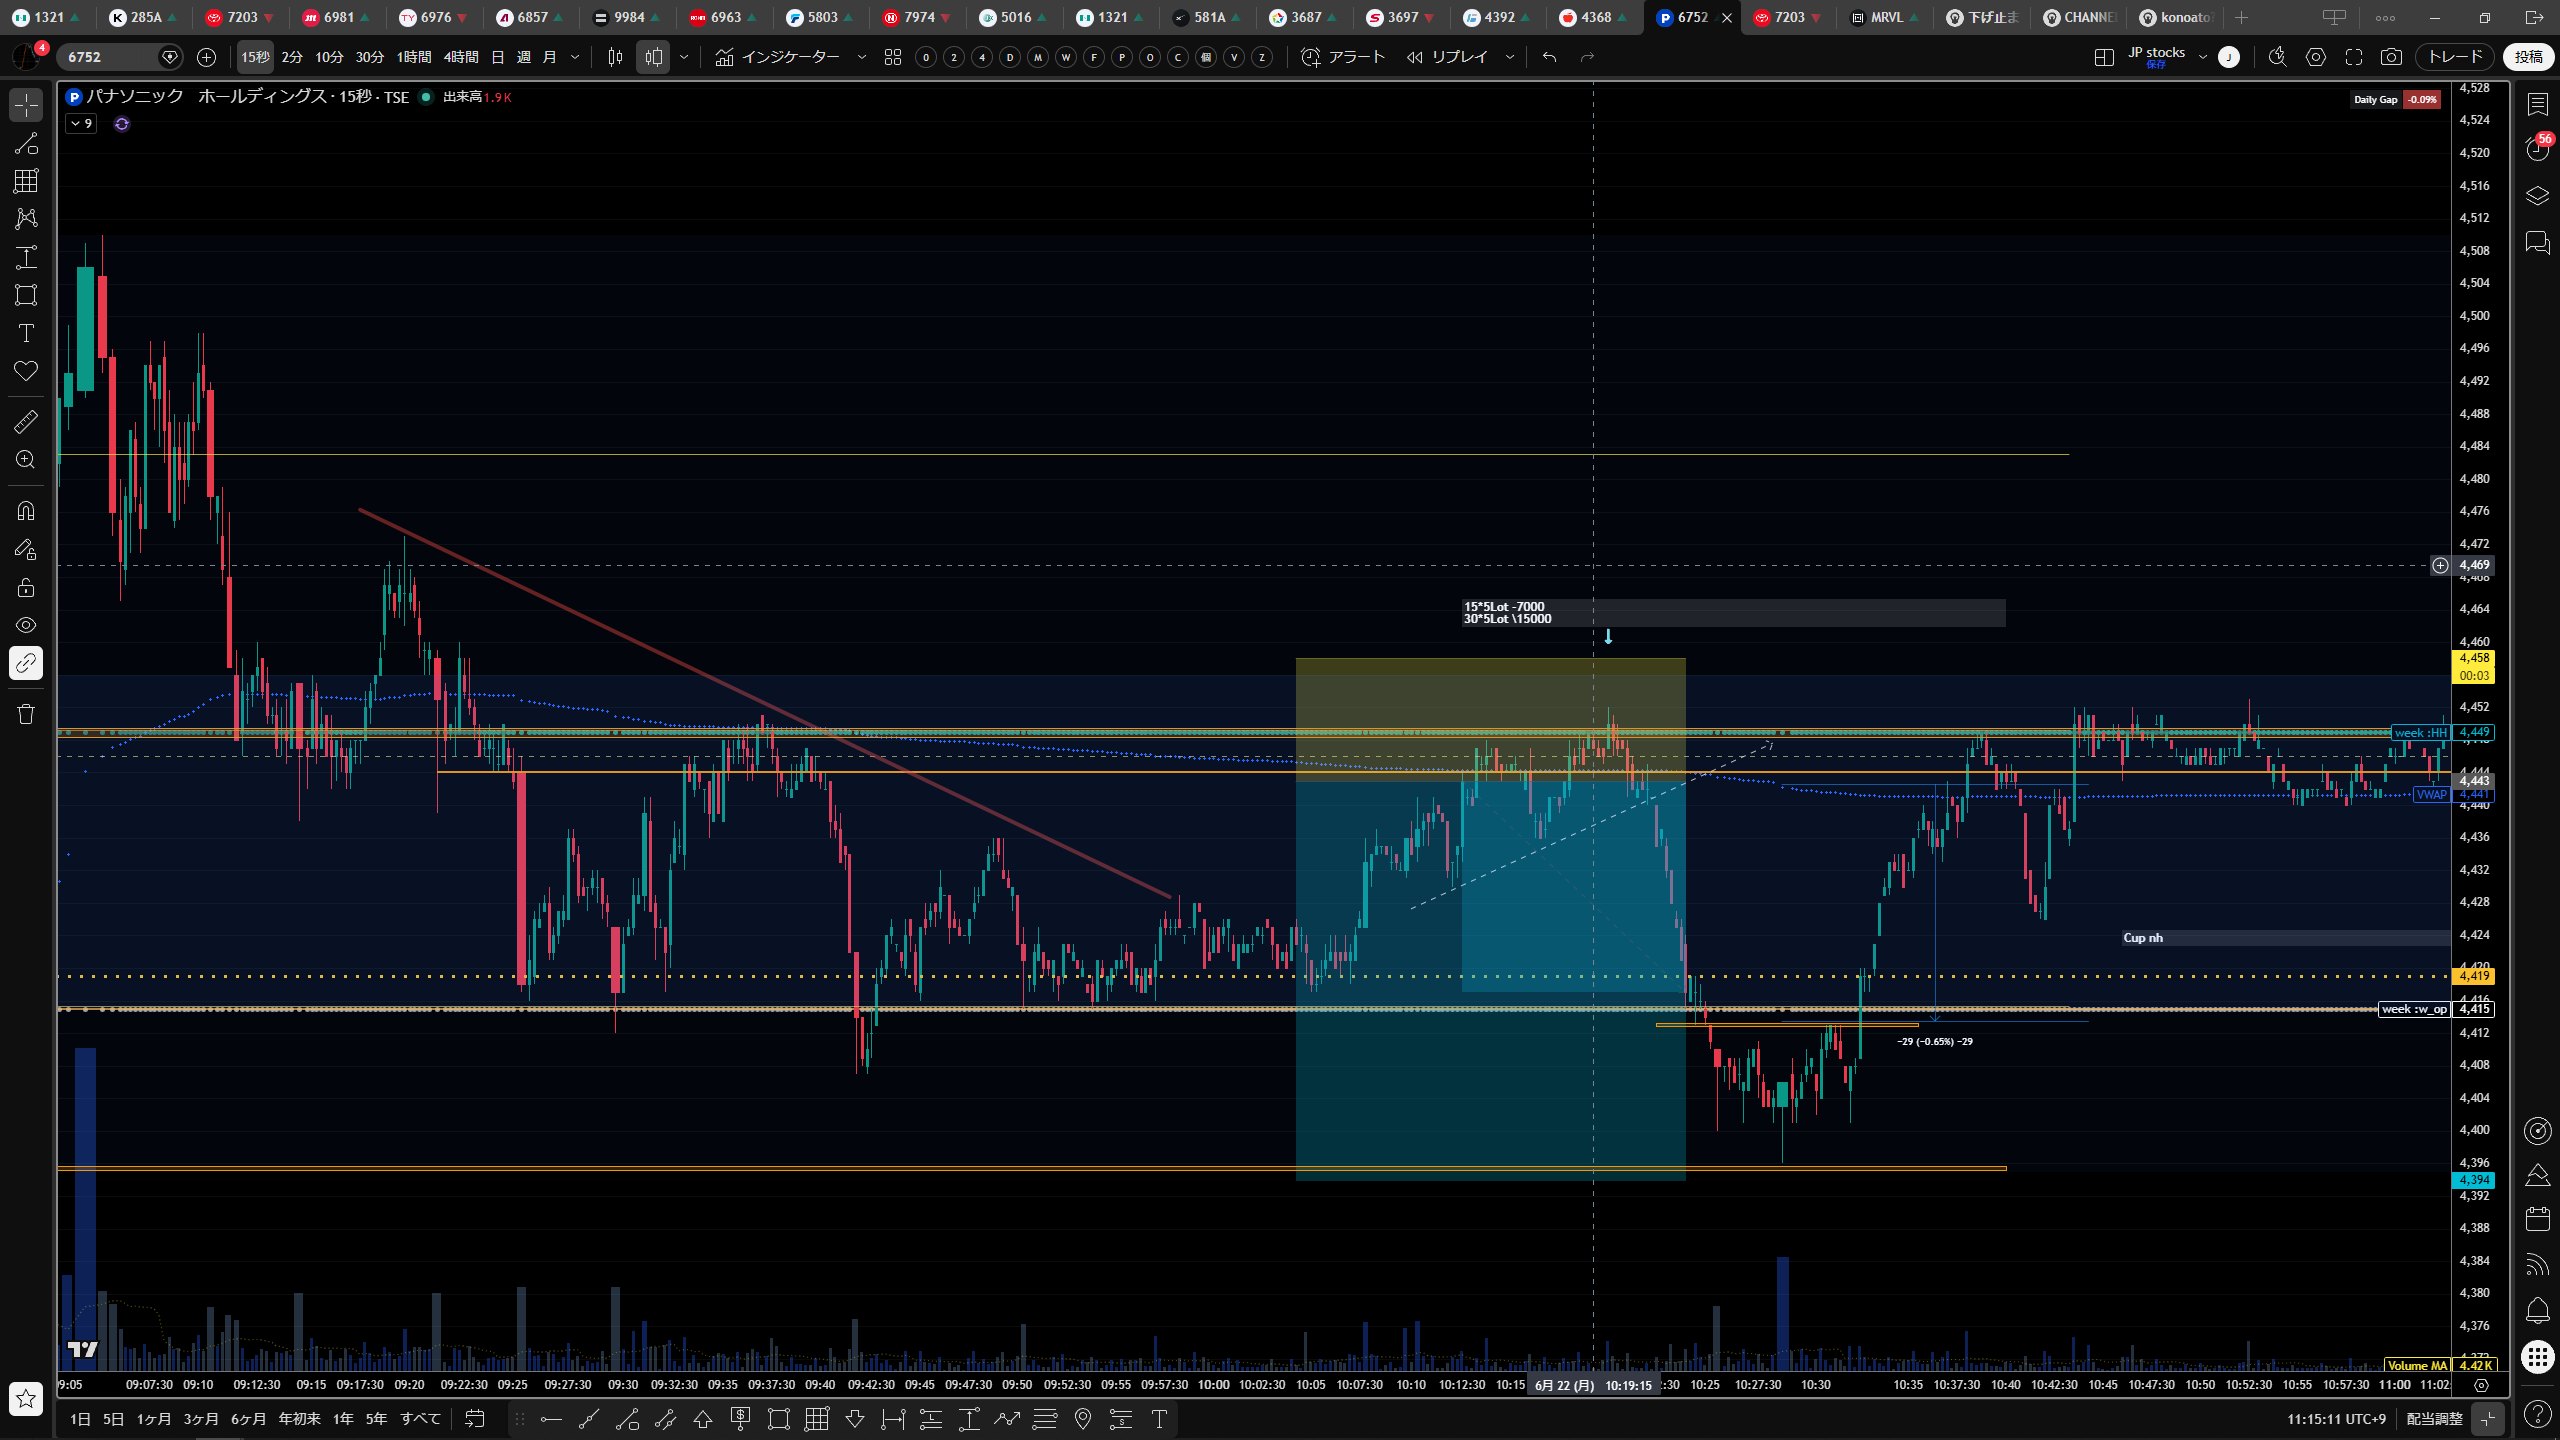Activate the ruler measure tool
The width and height of the screenshot is (2560, 1440).
26,422
